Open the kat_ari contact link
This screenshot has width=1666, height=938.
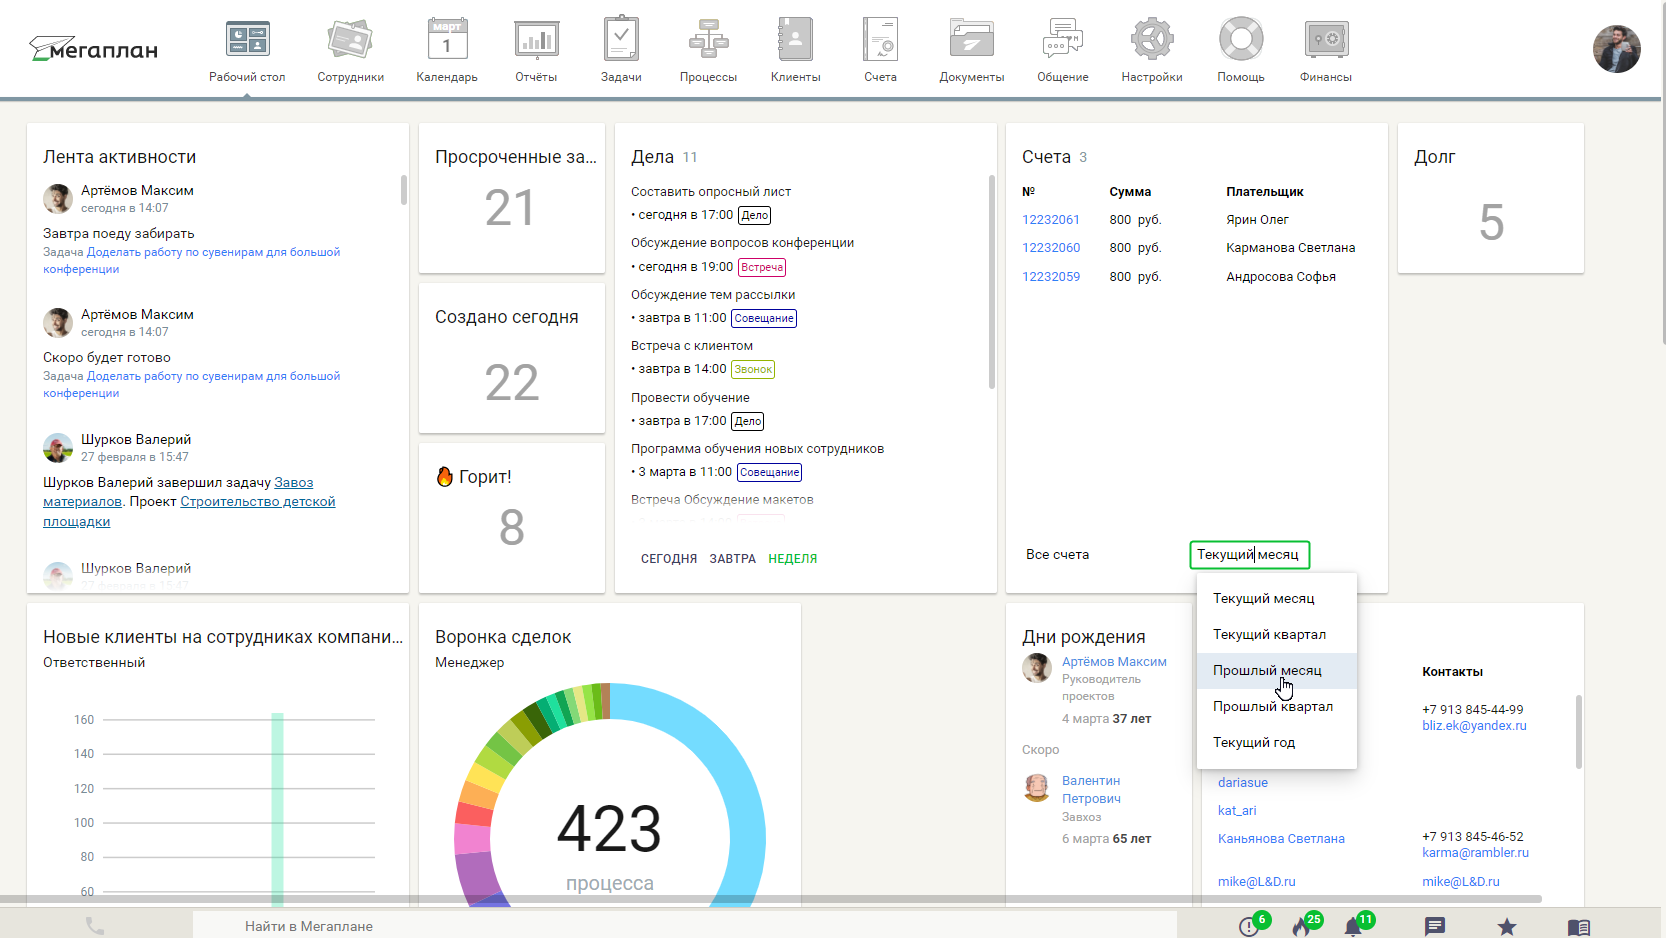[x=1237, y=811]
